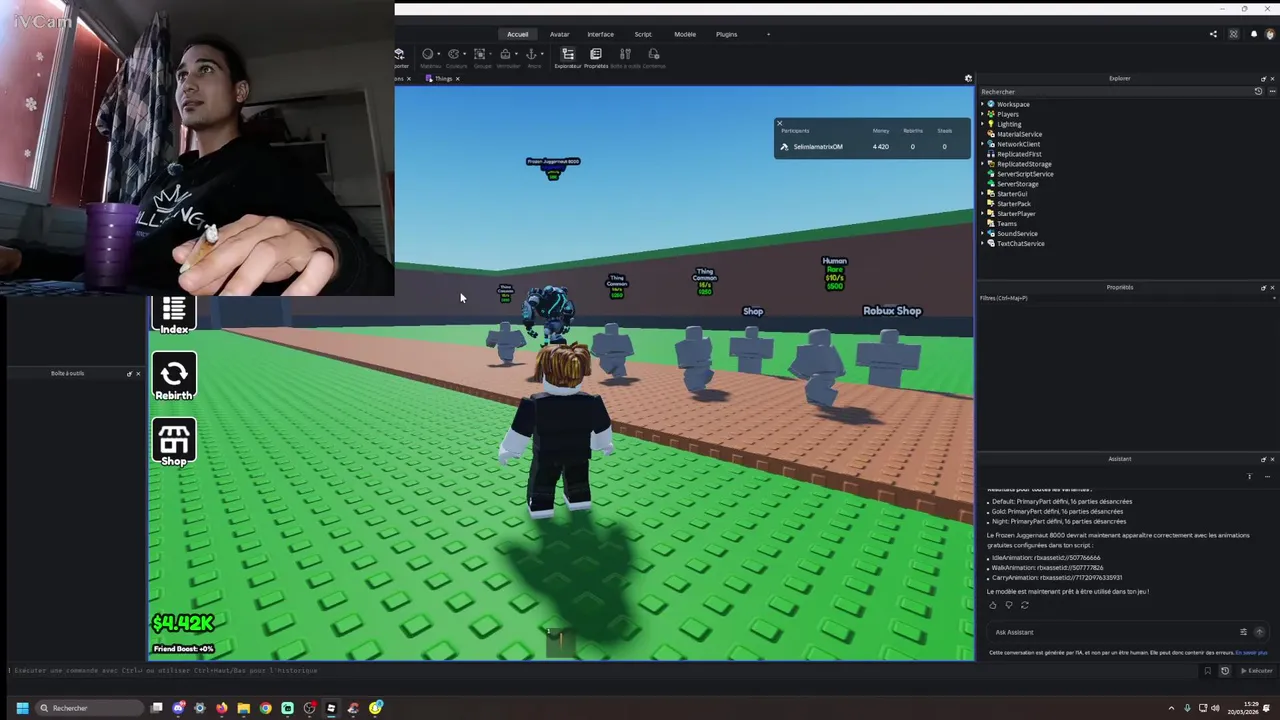Viewport: 1280px width, 720px height.
Task: Open the Couleurs palette tool
Action: tap(454, 57)
